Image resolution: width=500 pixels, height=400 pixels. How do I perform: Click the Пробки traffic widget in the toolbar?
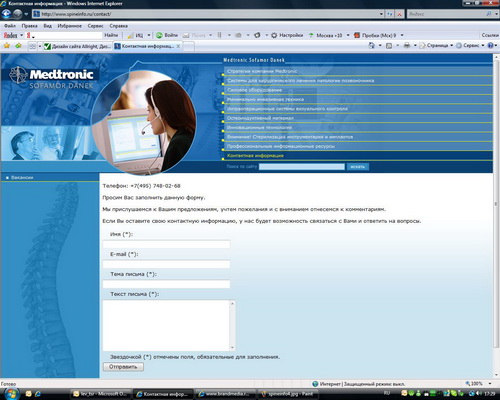click(x=375, y=35)
